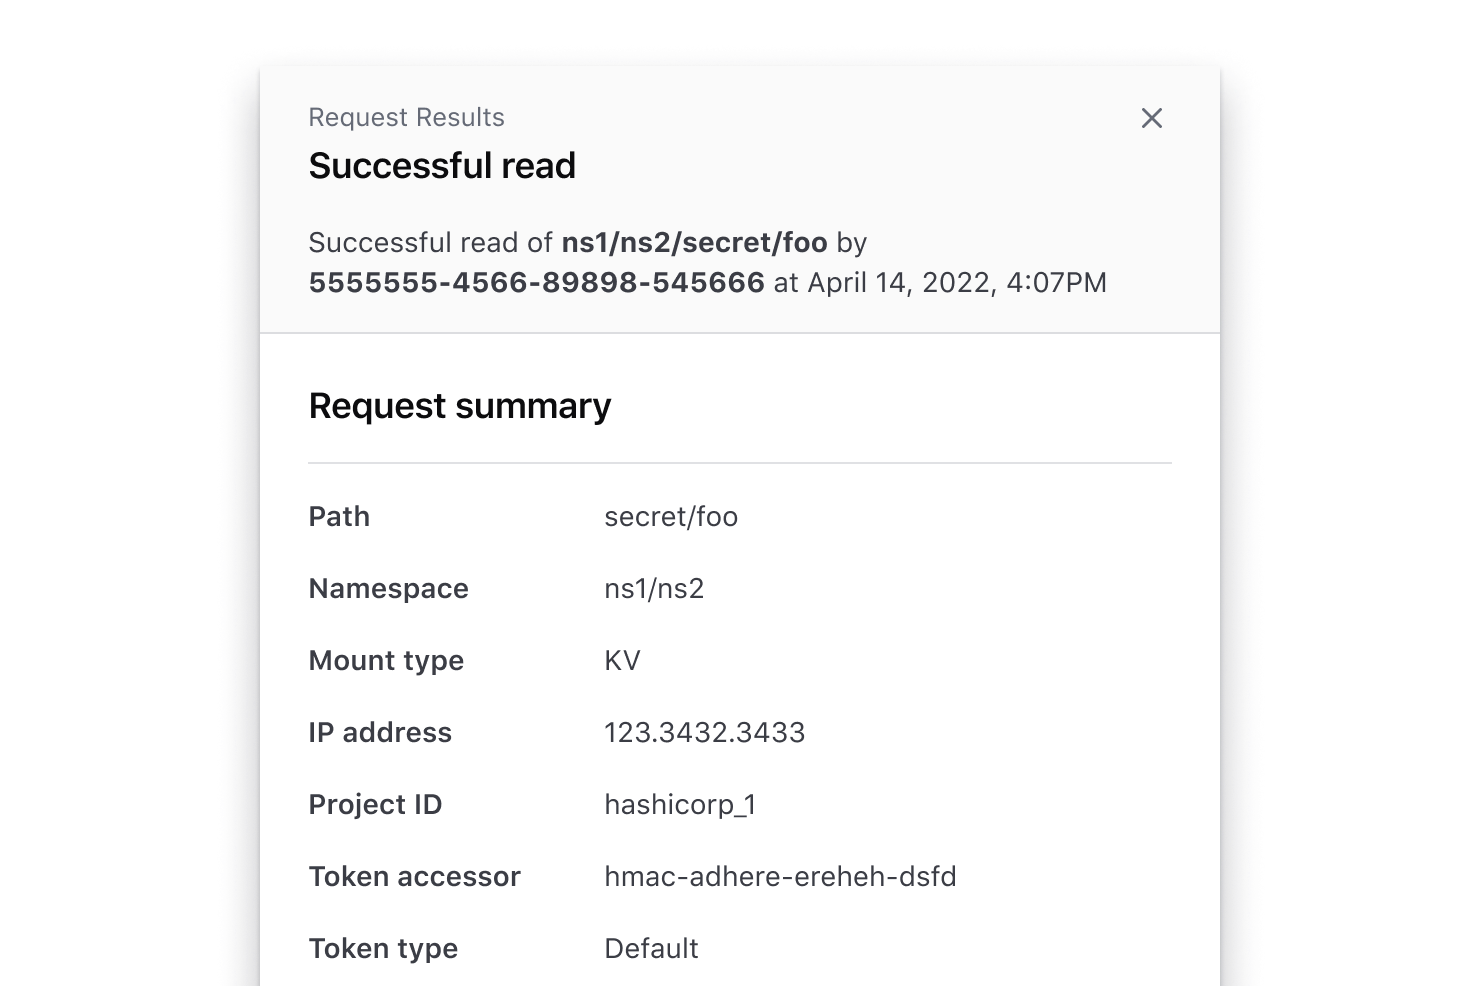Click the Project ID value hashicorp_1

click(x=680, y=804)
